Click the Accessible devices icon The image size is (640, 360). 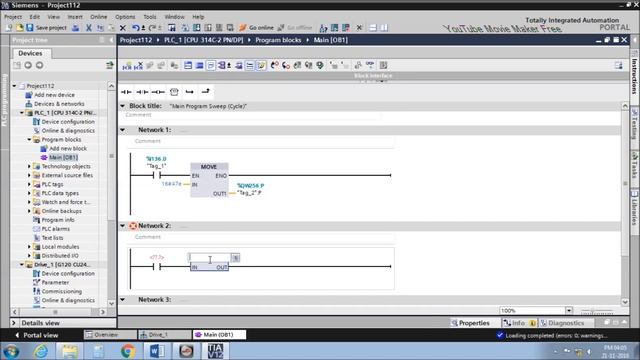(323, 28)
